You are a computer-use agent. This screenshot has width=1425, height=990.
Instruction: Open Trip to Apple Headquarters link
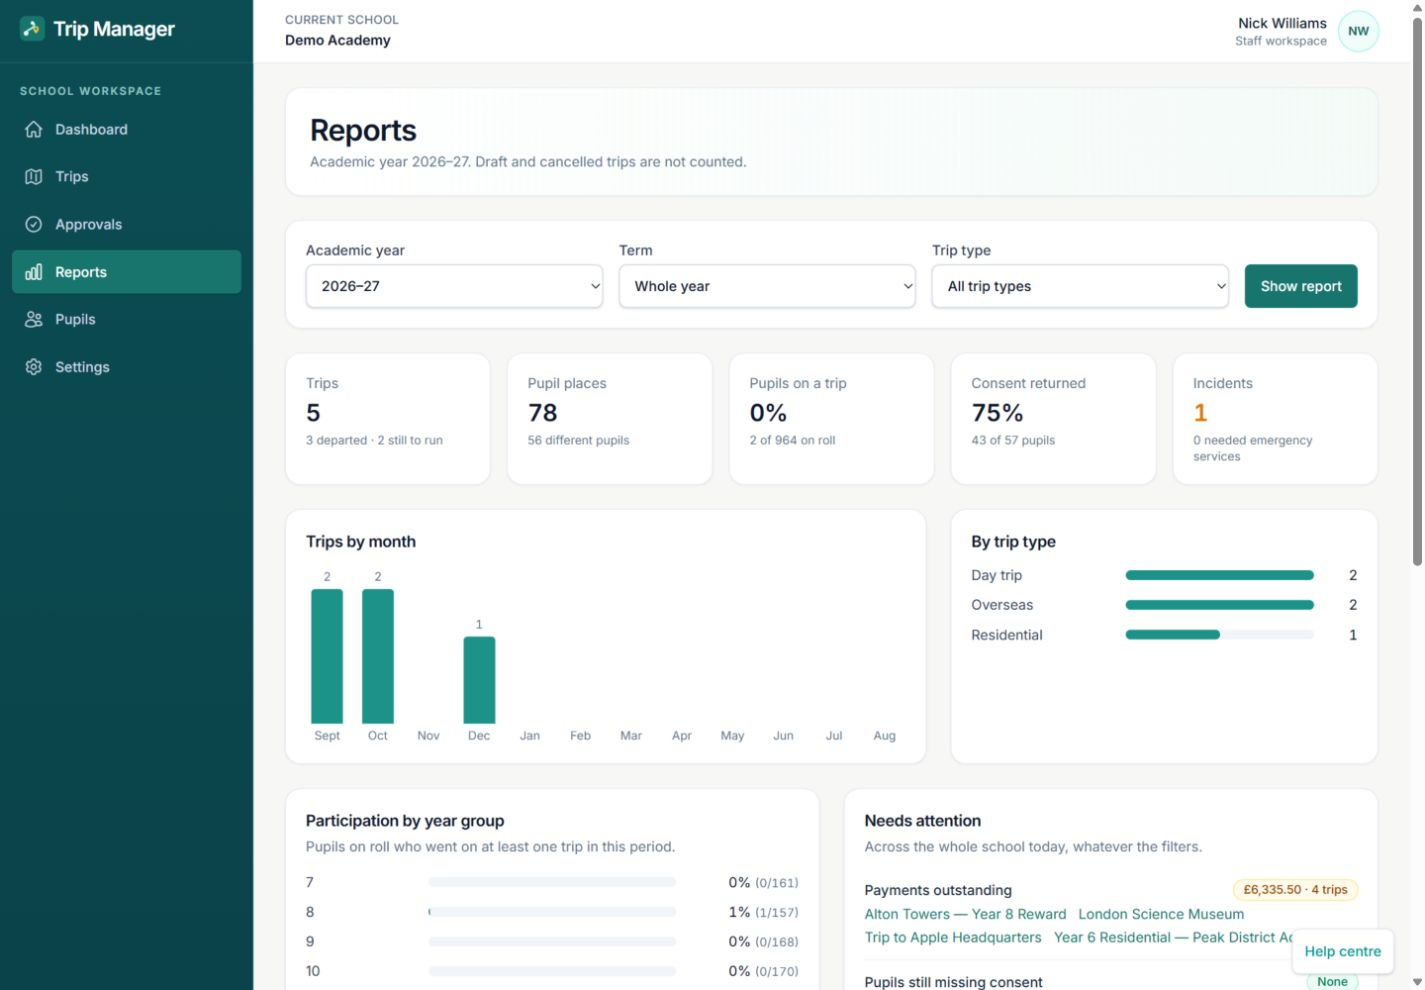(953, 937)
